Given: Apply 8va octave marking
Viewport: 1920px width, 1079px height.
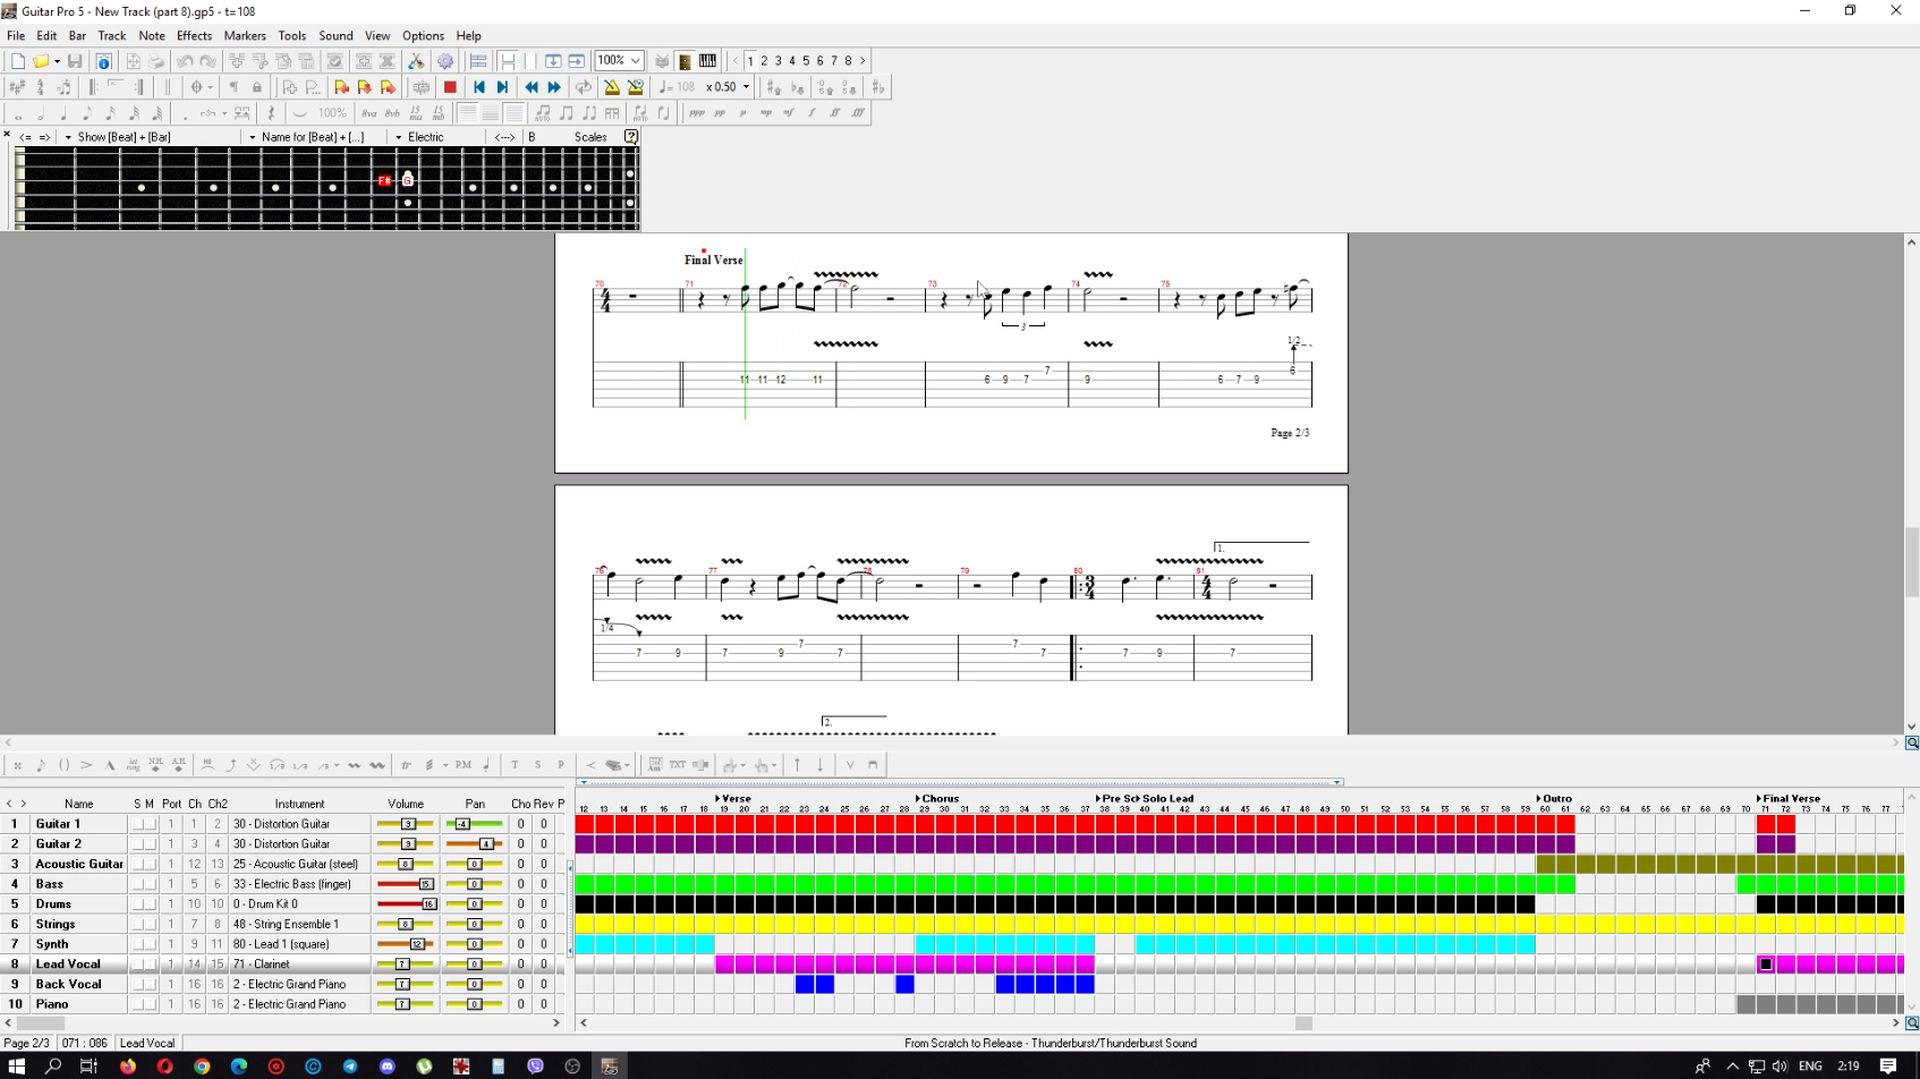Looking at the screenshot, I should click(x=369, y=113).
